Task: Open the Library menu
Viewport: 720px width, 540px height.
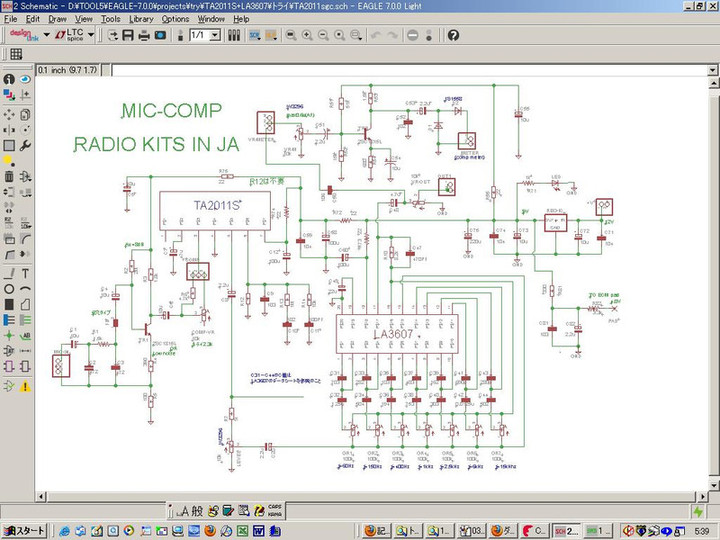Action: [x=141, y=19]
